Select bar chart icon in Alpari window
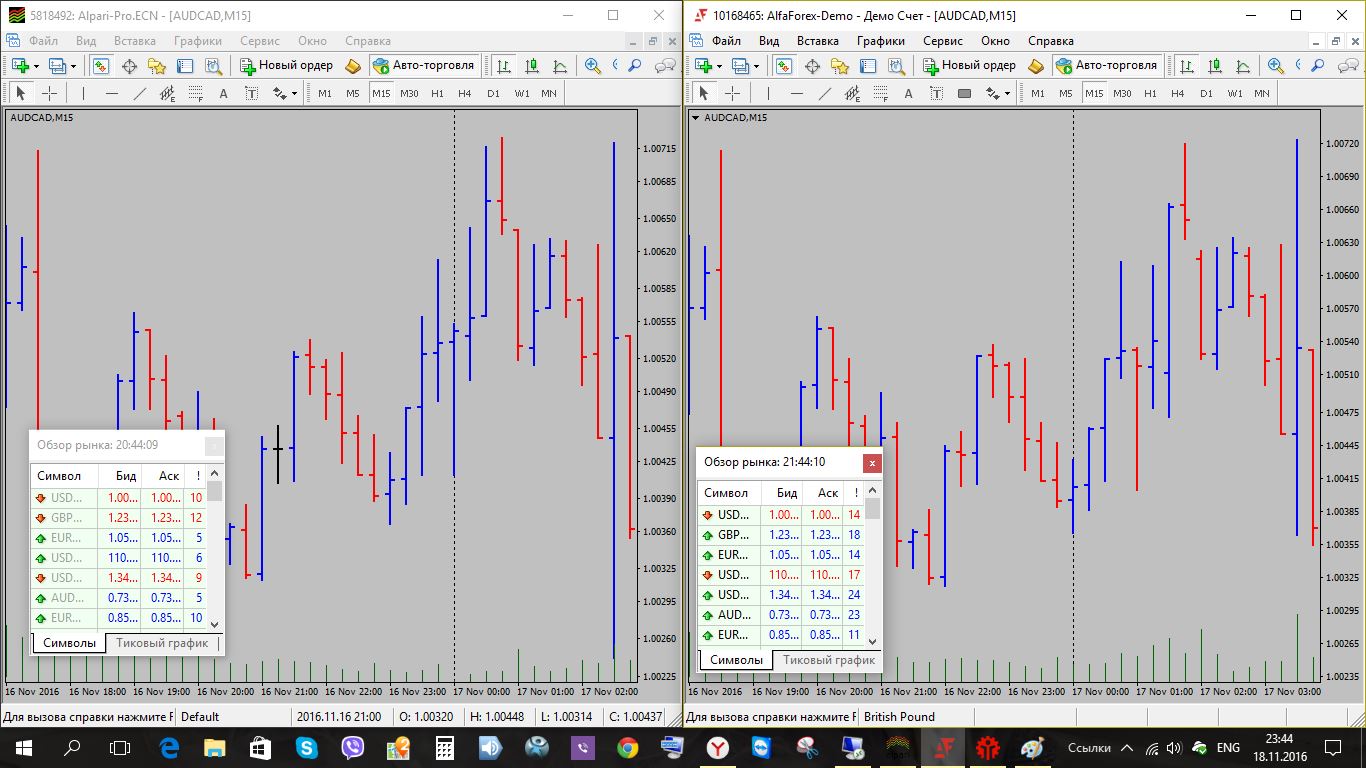This screenshot has width=1366, height=768. pos(504,66)
